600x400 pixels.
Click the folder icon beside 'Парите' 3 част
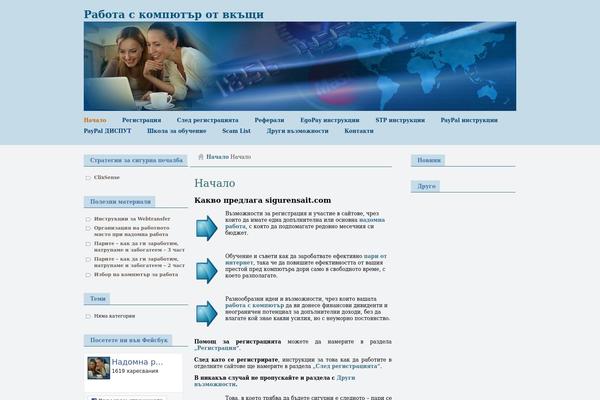tap(88, 244)
